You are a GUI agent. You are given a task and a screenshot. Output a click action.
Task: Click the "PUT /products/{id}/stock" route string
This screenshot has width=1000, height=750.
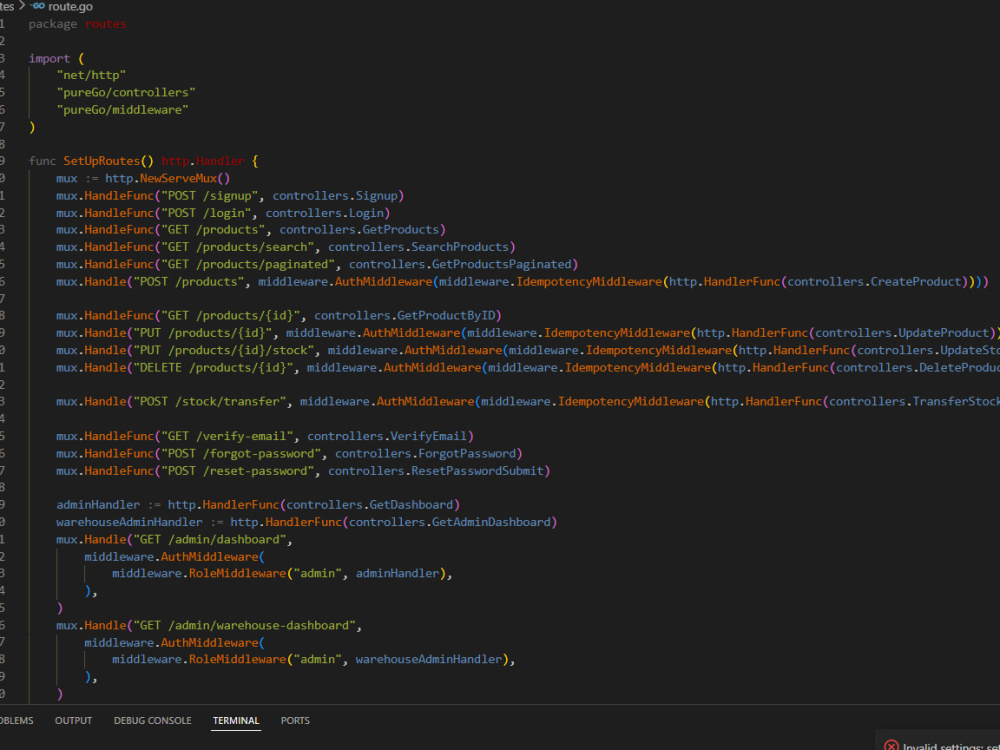tap(223, 350)
